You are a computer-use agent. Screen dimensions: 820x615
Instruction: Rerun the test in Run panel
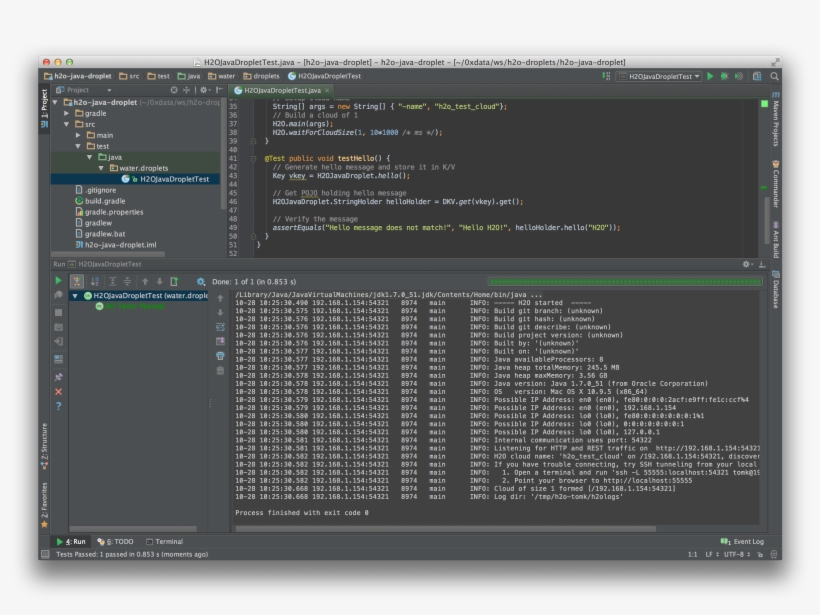(x=58, y=281)
